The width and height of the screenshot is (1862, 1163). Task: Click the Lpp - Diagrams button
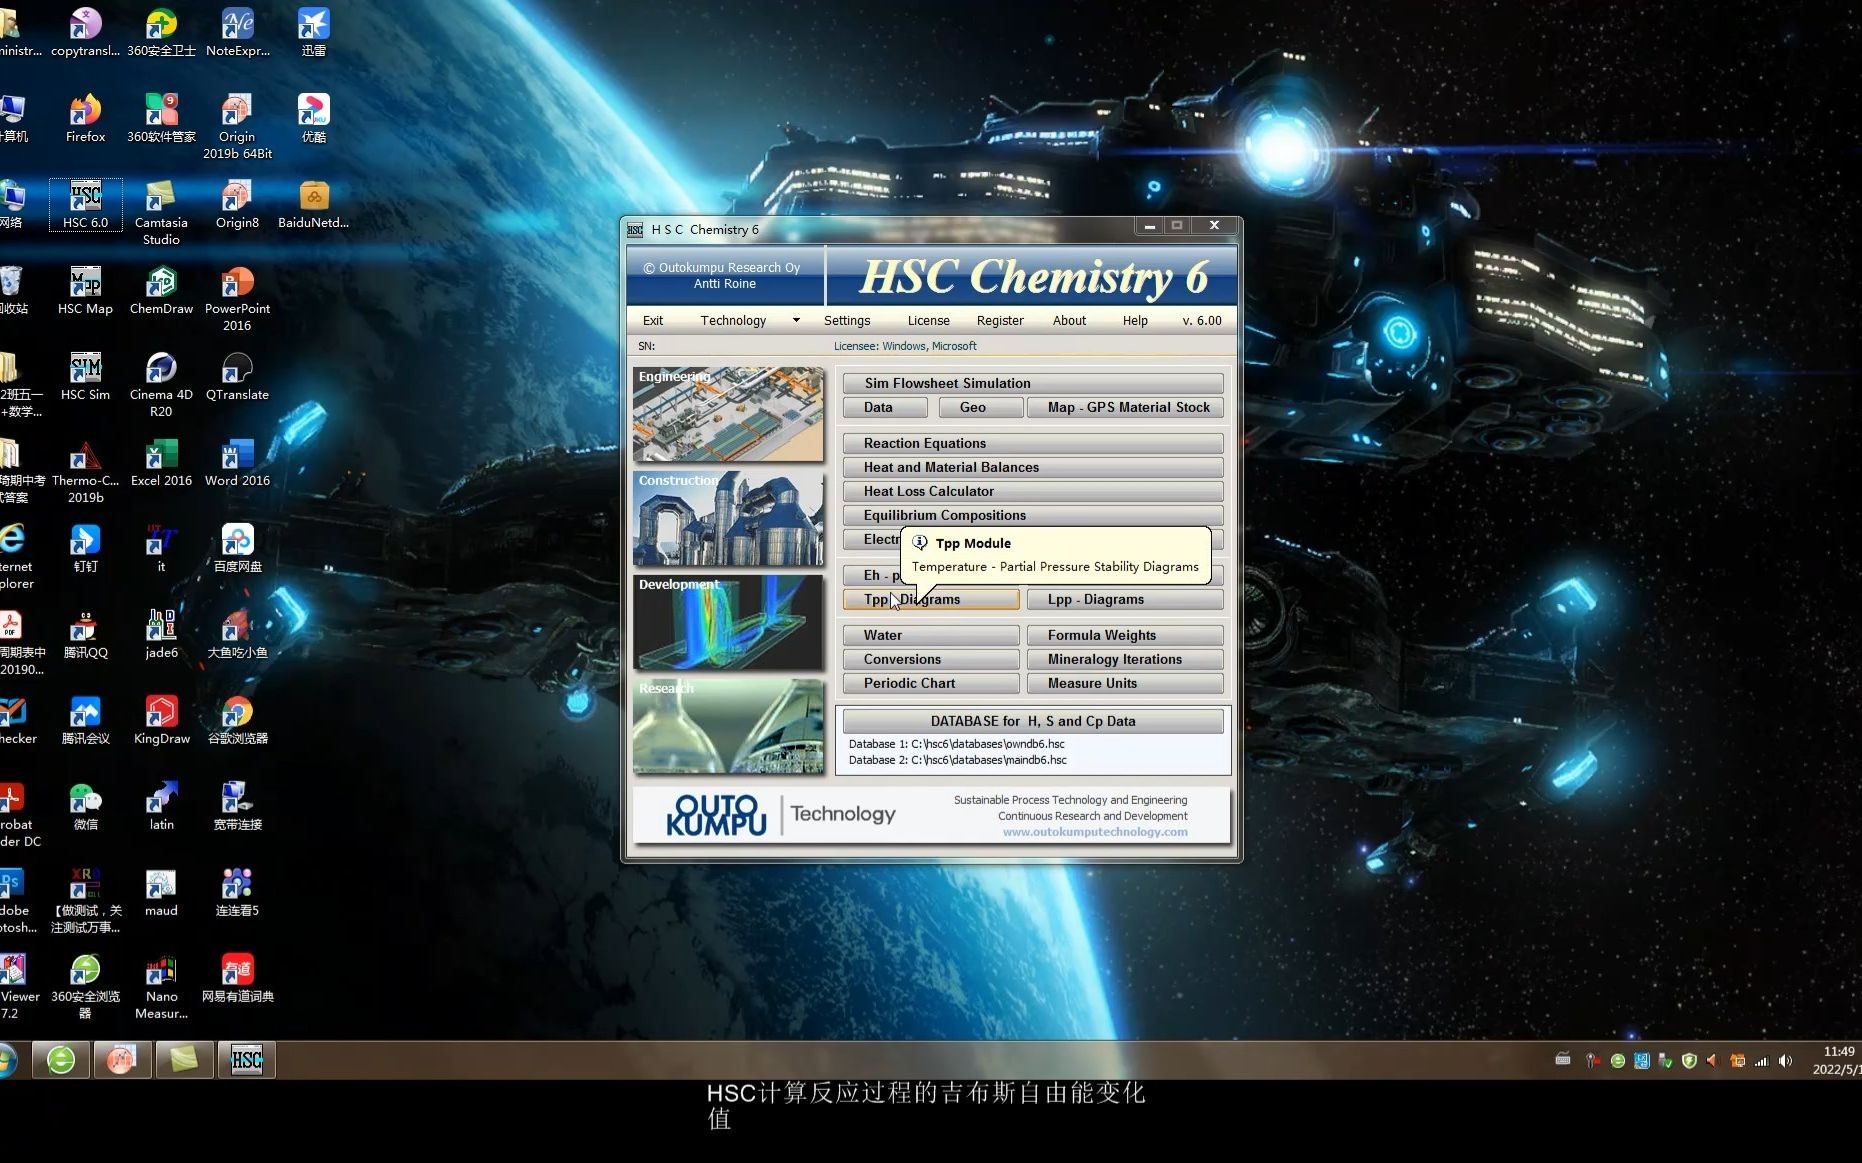click(1125, 599)
